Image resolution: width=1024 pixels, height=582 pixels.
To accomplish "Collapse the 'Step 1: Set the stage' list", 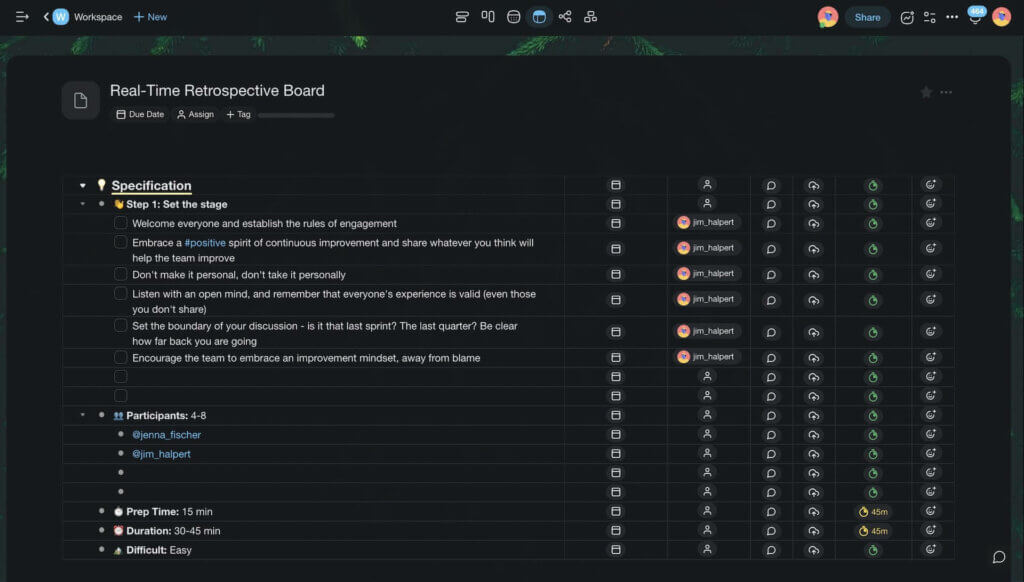I will pos(83,204).
